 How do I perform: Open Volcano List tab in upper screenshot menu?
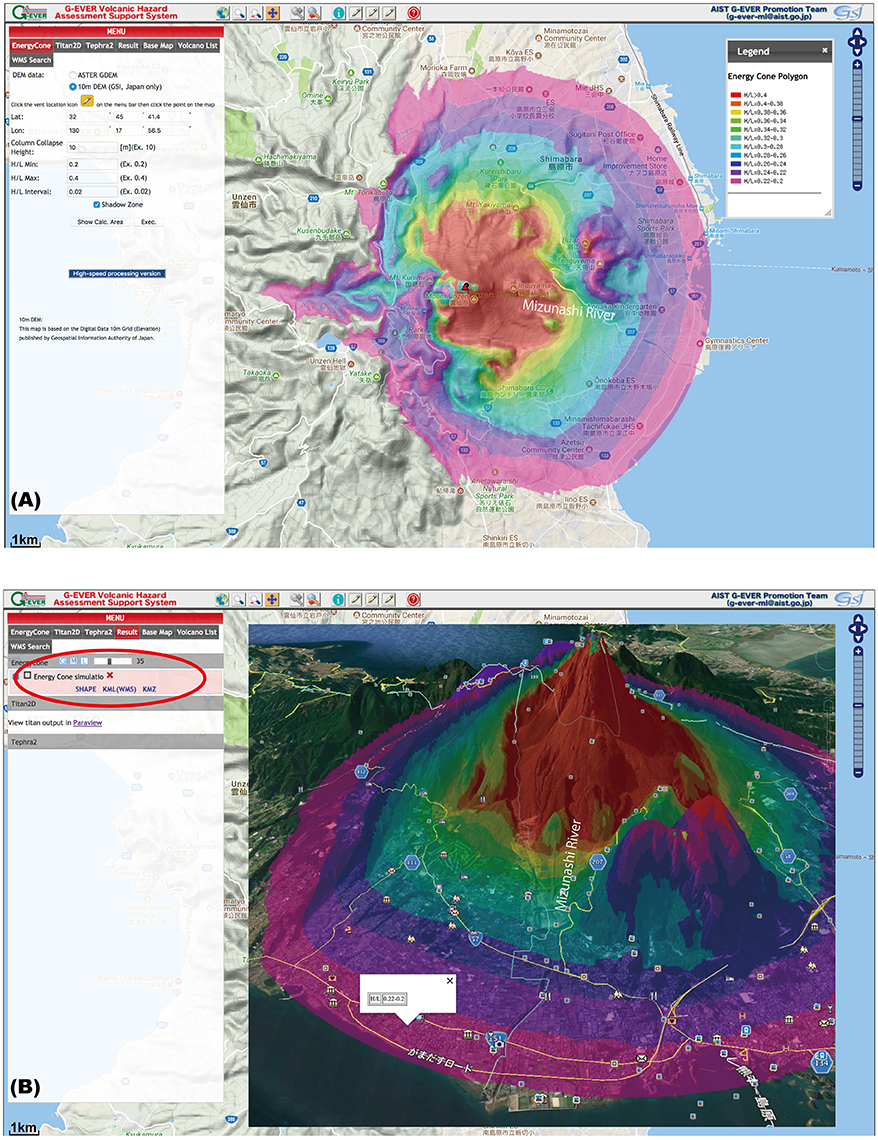click(x=198, y=45)
